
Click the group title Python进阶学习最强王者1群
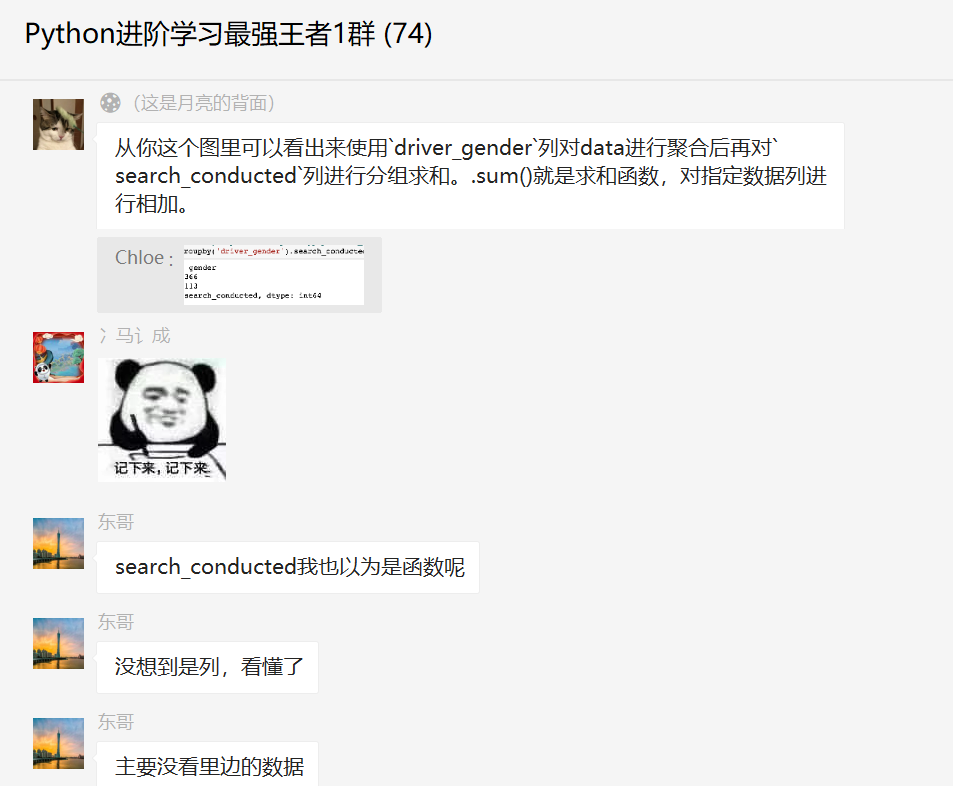click(200, 34)
